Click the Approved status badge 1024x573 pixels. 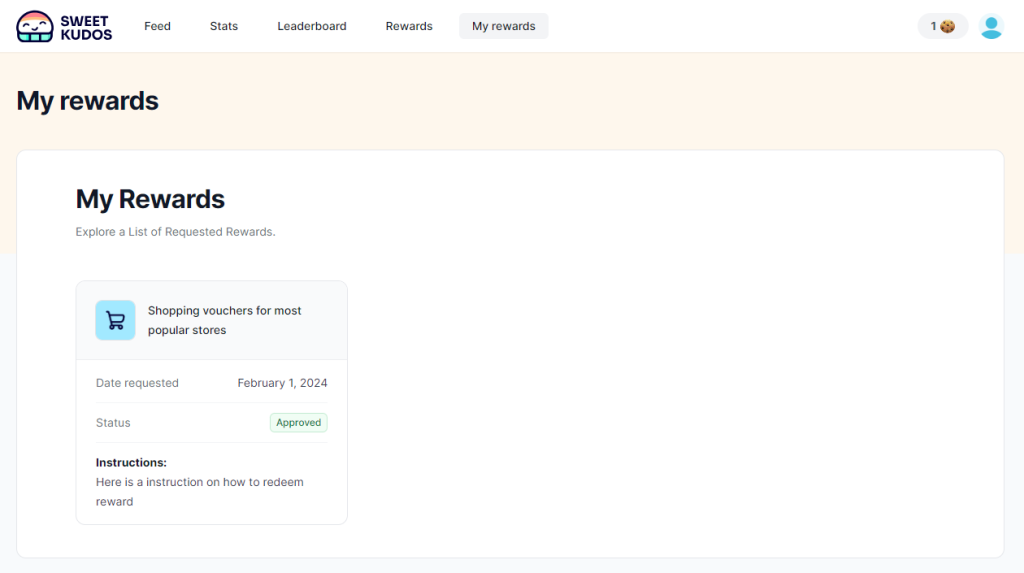coord(298,423)
